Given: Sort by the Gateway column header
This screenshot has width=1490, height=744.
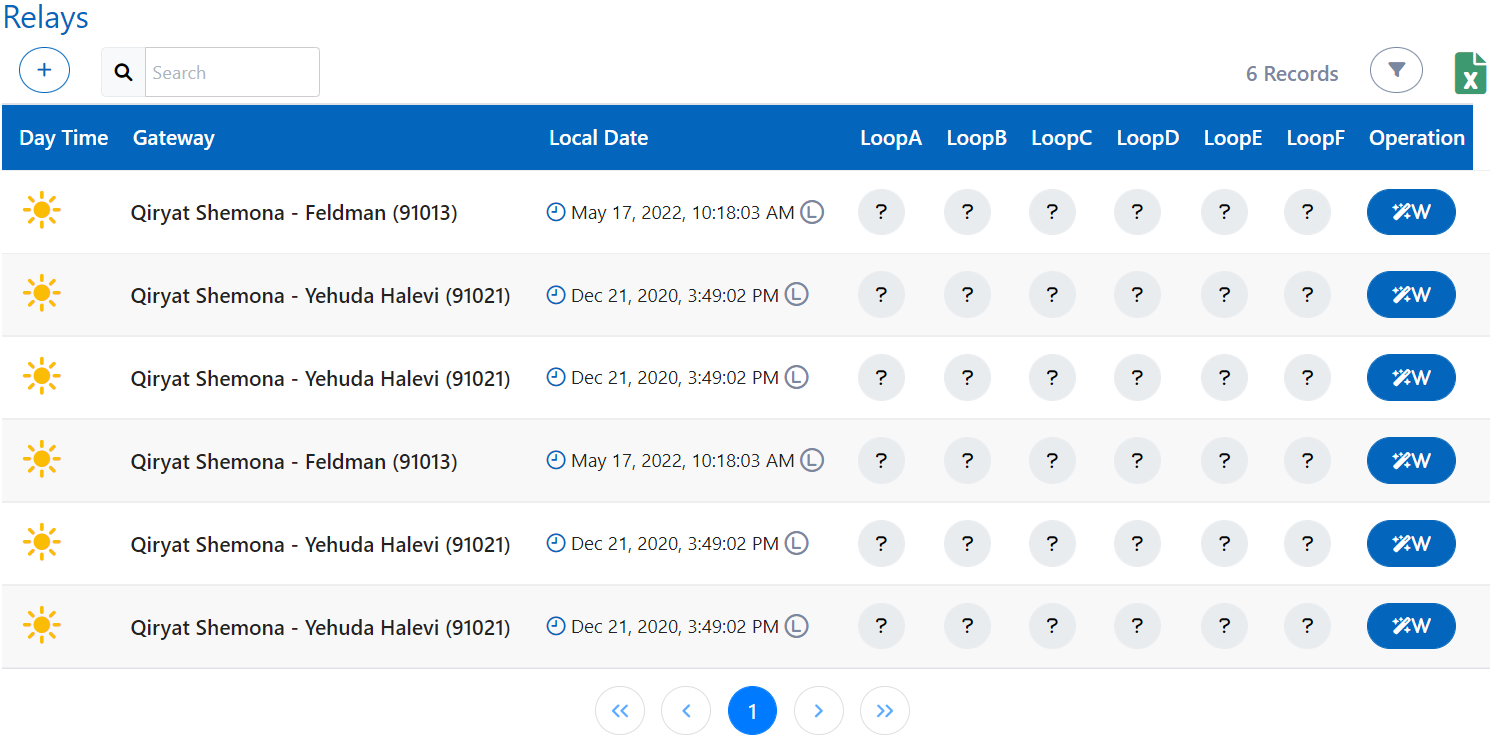Looking at the screenshot, I should click(x=173, y=138).
